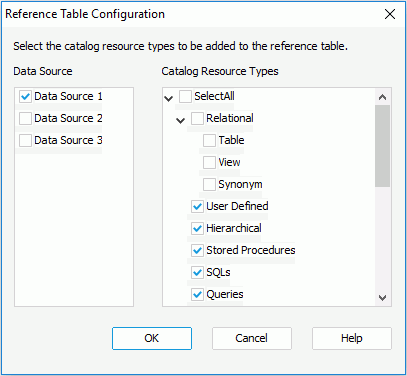Select the 'Queries' tree label
Image resolution: width=407 pixels, height=376 pixels.
(x=225, y=294)
